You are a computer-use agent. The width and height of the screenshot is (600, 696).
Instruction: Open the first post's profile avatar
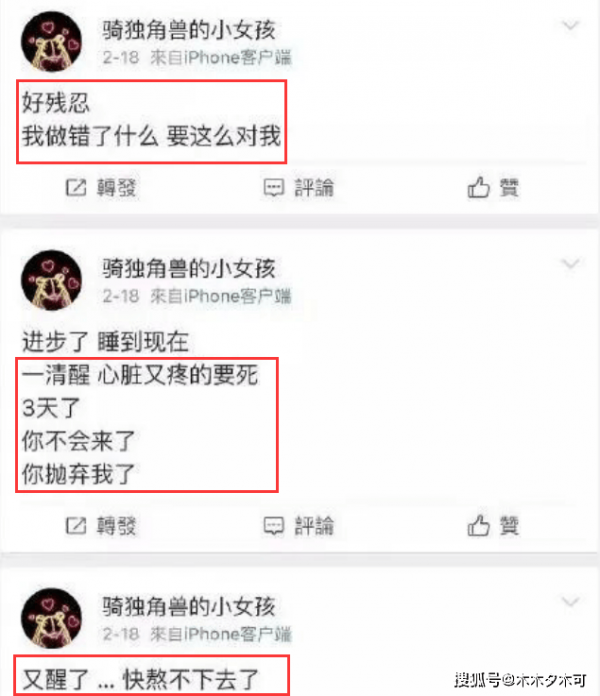(x=51, y=41)
